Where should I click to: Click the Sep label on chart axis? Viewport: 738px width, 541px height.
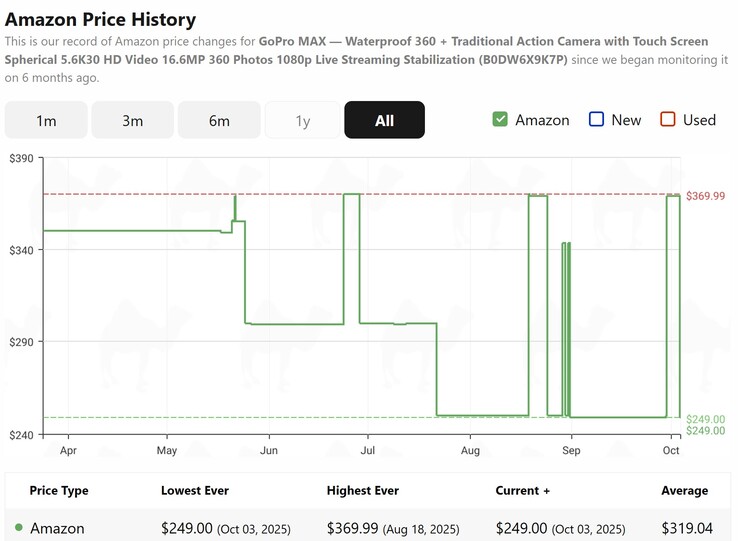click(x=571, y=451)
